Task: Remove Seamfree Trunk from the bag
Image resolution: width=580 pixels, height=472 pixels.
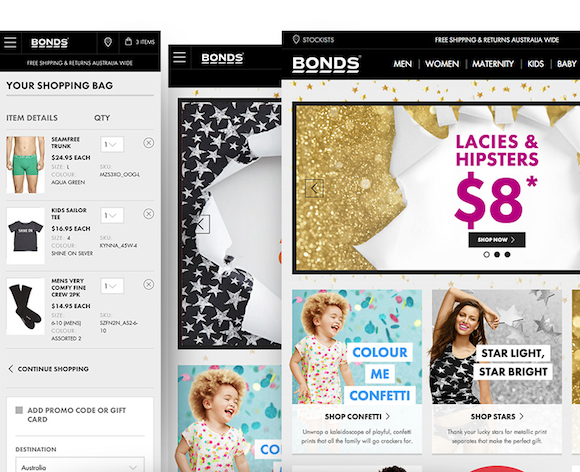Action: (148, 143)
